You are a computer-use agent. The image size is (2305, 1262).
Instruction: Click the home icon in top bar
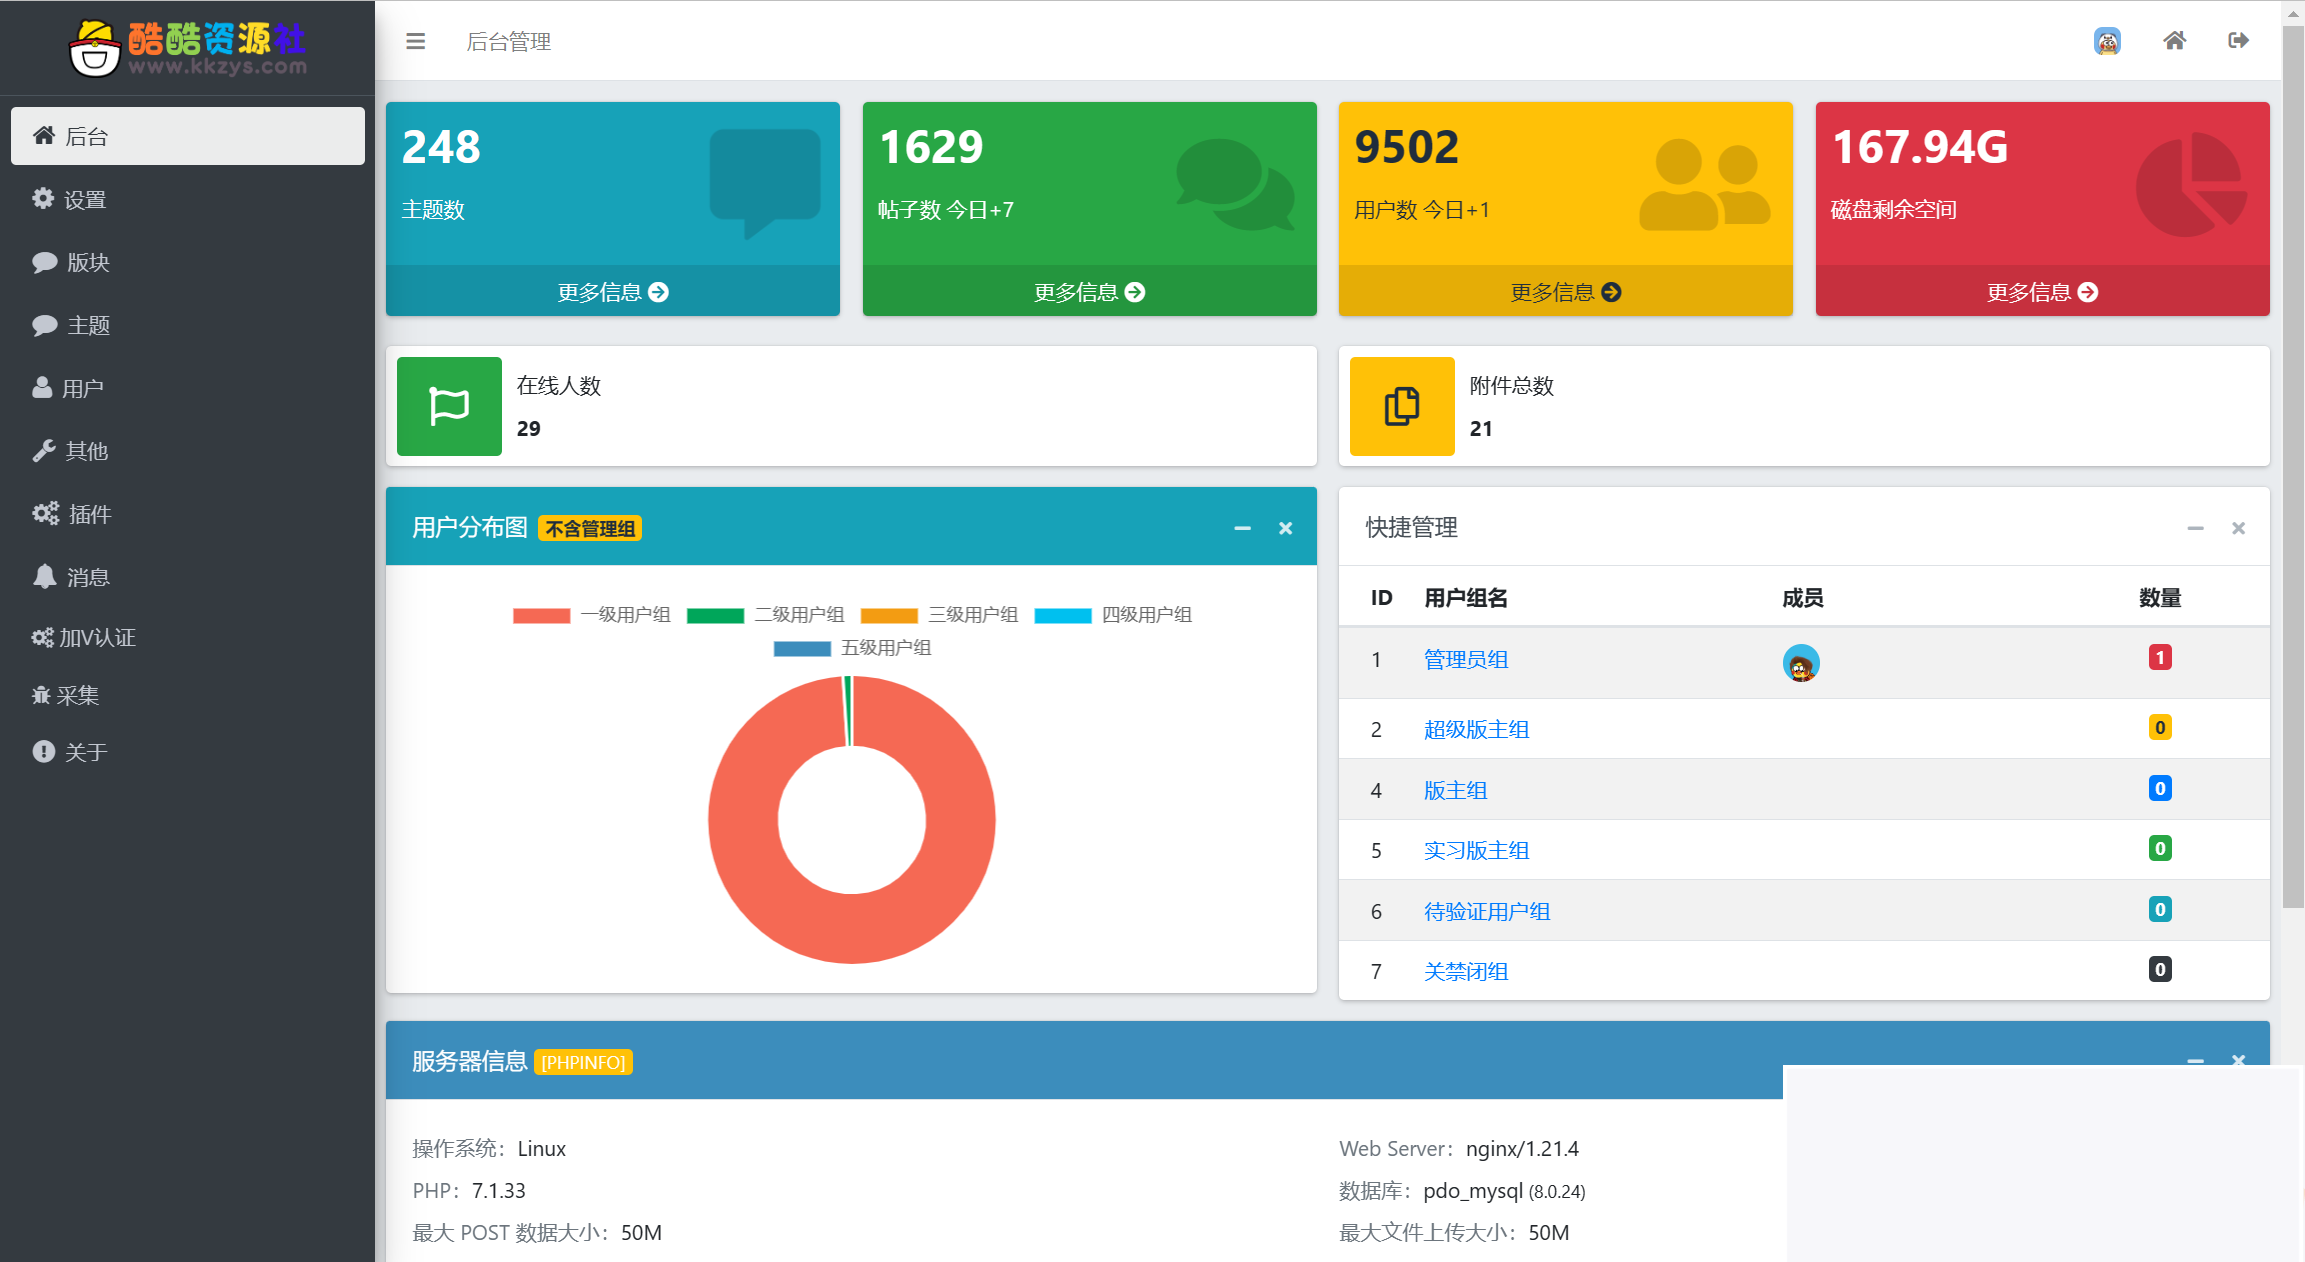[x=2174, y=40]
